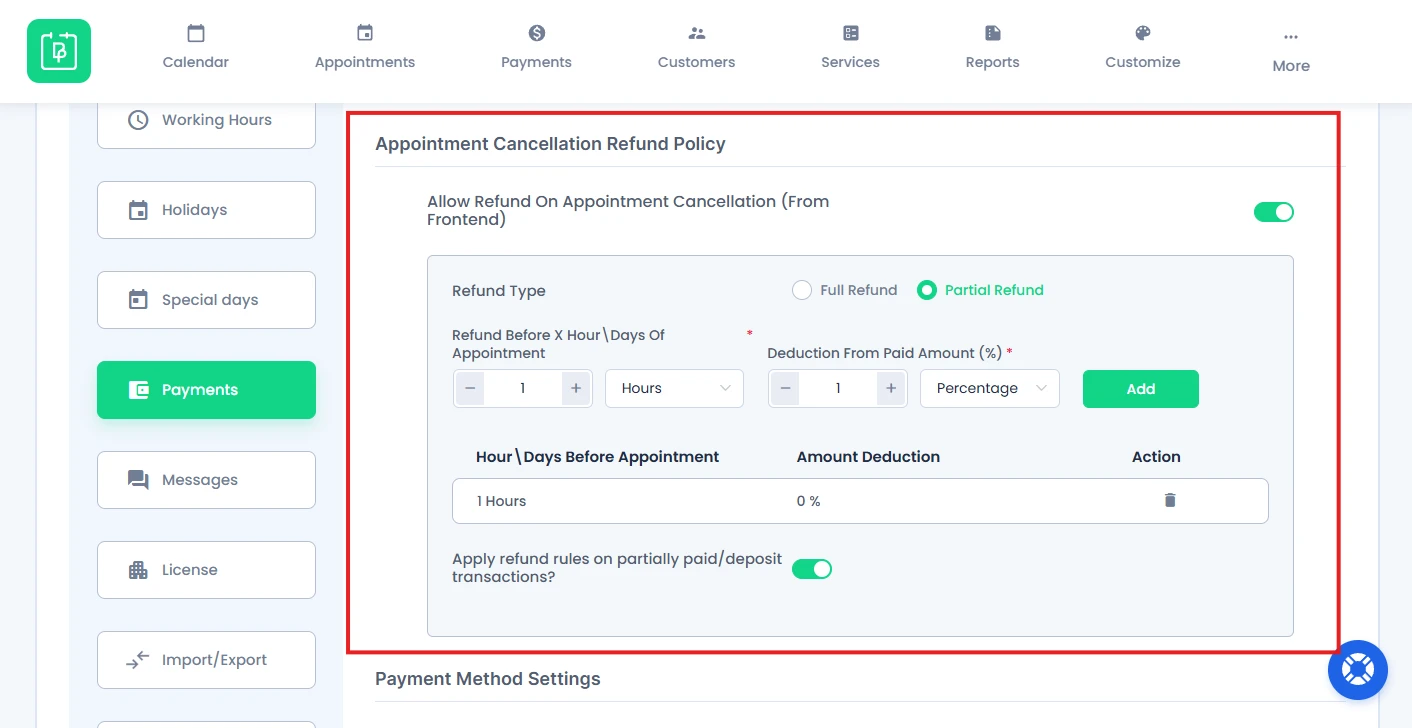The width and height of the screenshot is (1412, 728).
Task: Open License settings label
Action: tap(189, 570)
